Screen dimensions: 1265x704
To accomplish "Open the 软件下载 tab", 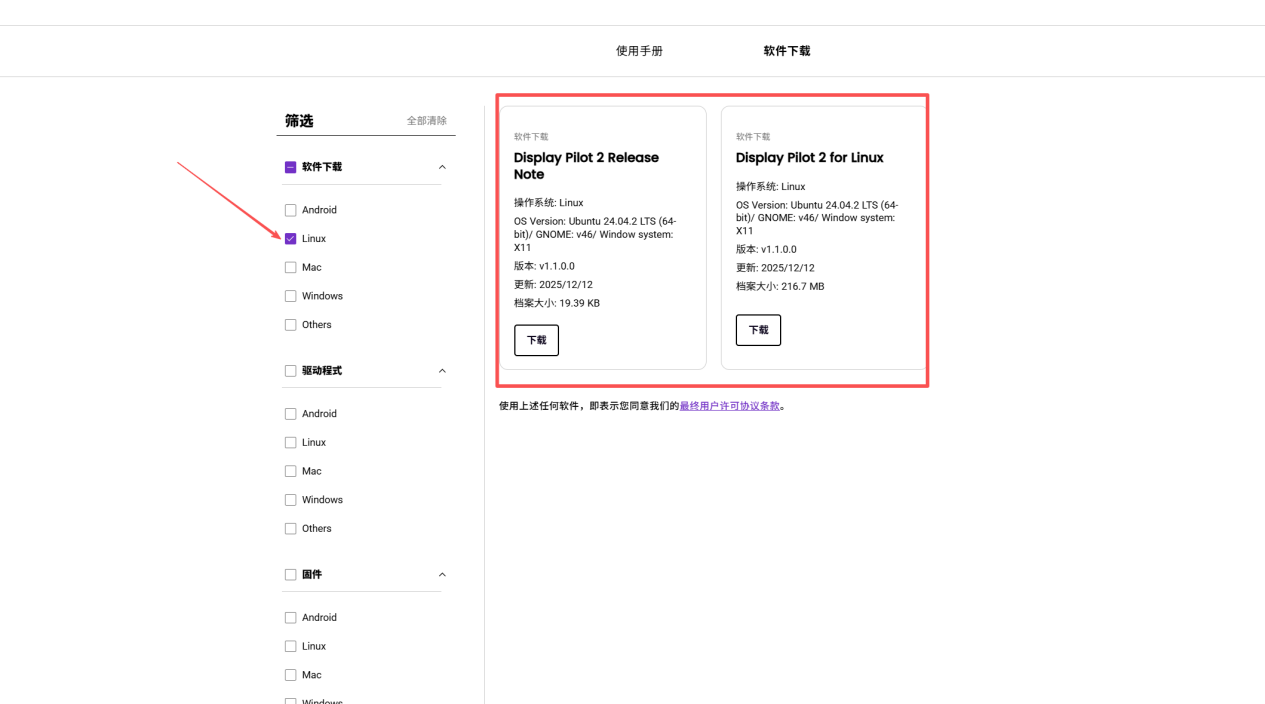I will click(x=787, y=51).
